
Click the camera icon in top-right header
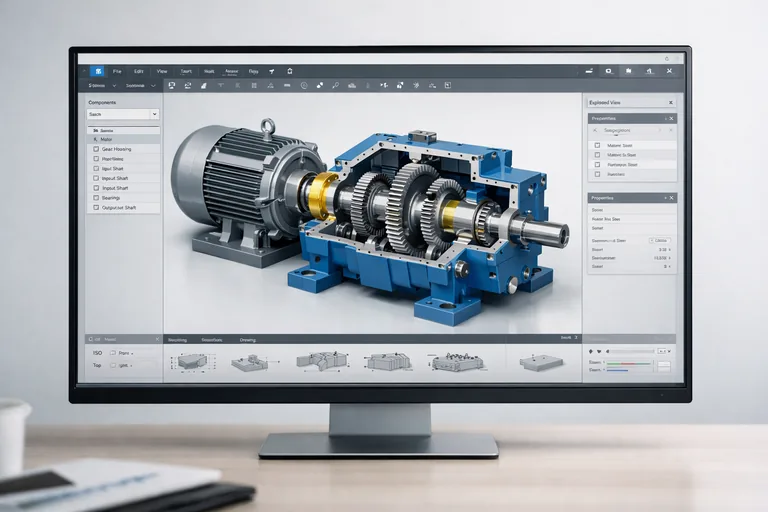click(x=608, y=71)
